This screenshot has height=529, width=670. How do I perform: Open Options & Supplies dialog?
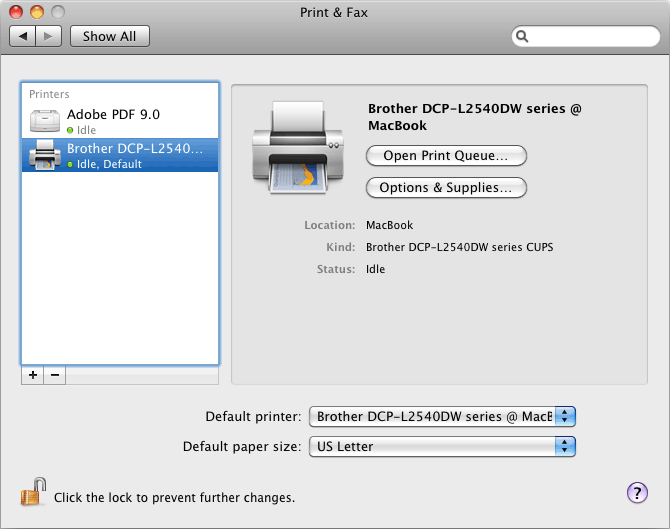[446, 188]
